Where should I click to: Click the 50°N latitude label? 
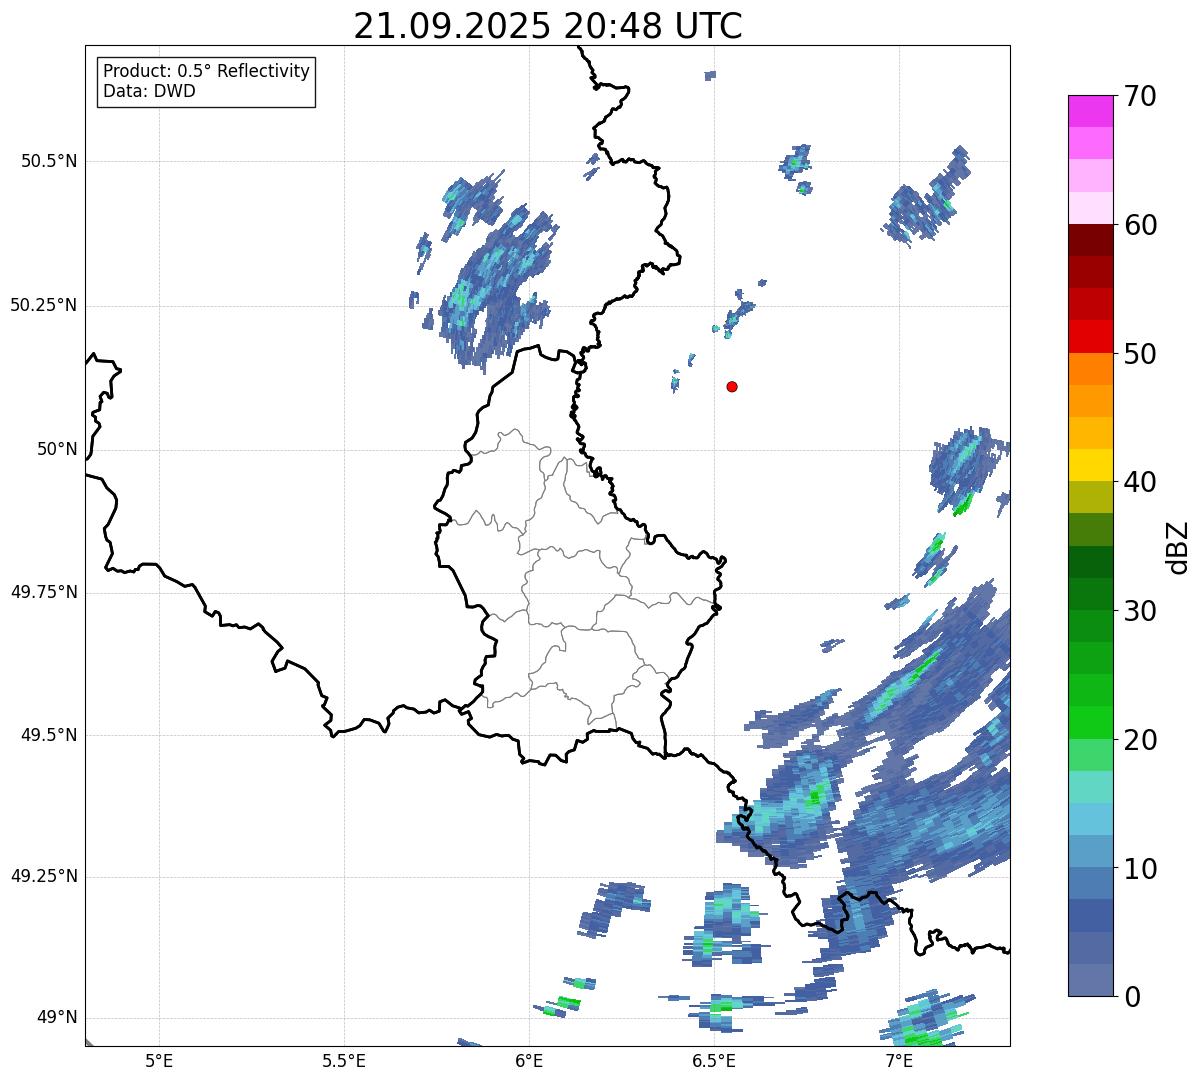coord(57,449)
